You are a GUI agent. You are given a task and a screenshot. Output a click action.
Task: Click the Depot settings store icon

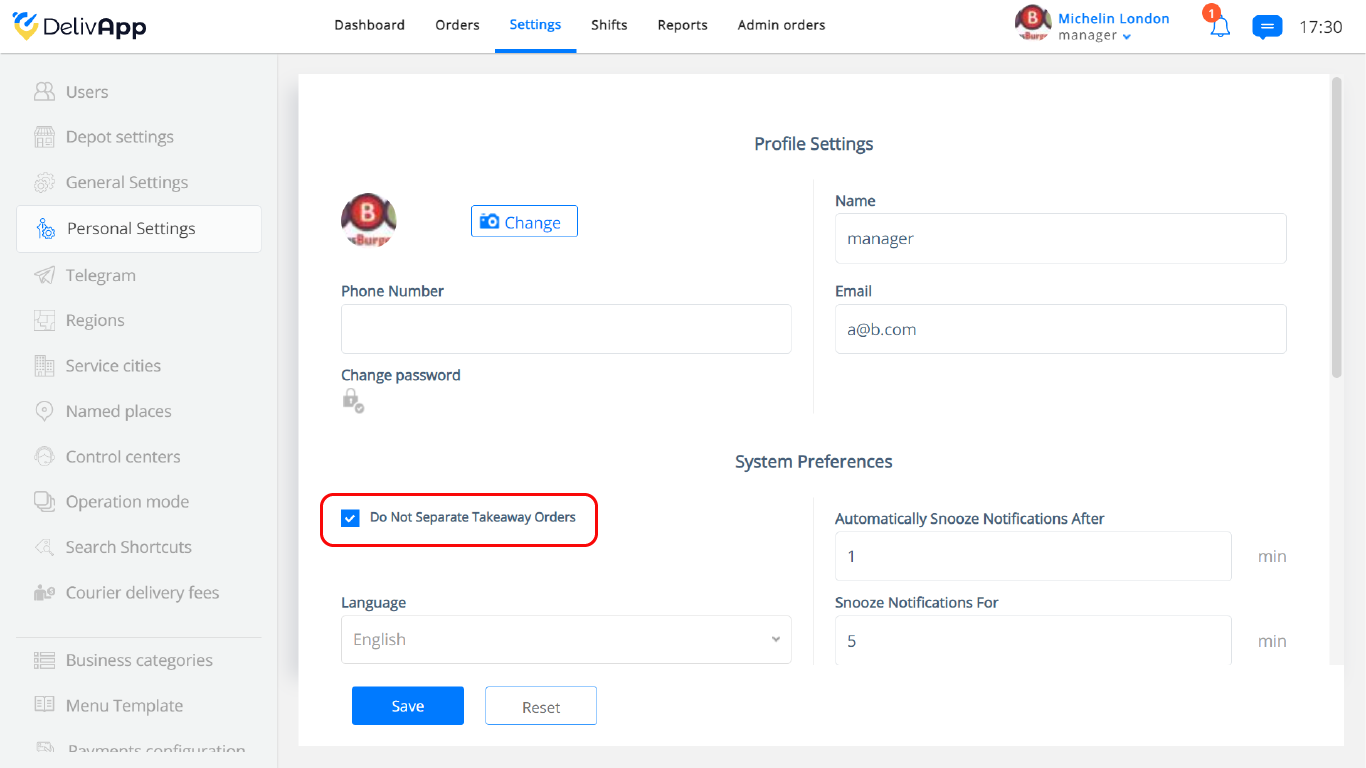pos(44,137)
